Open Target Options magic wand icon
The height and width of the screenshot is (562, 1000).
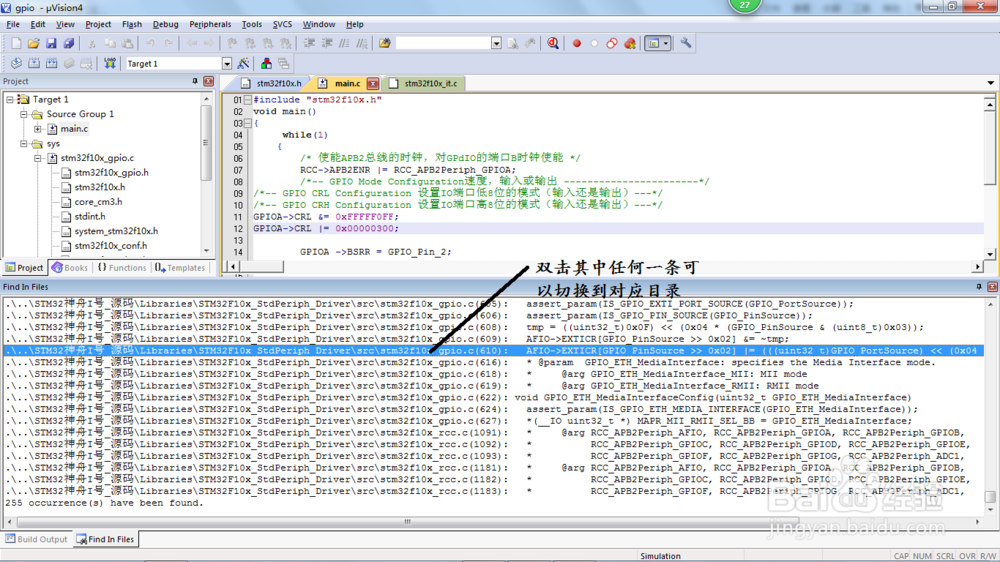[243, 64]
